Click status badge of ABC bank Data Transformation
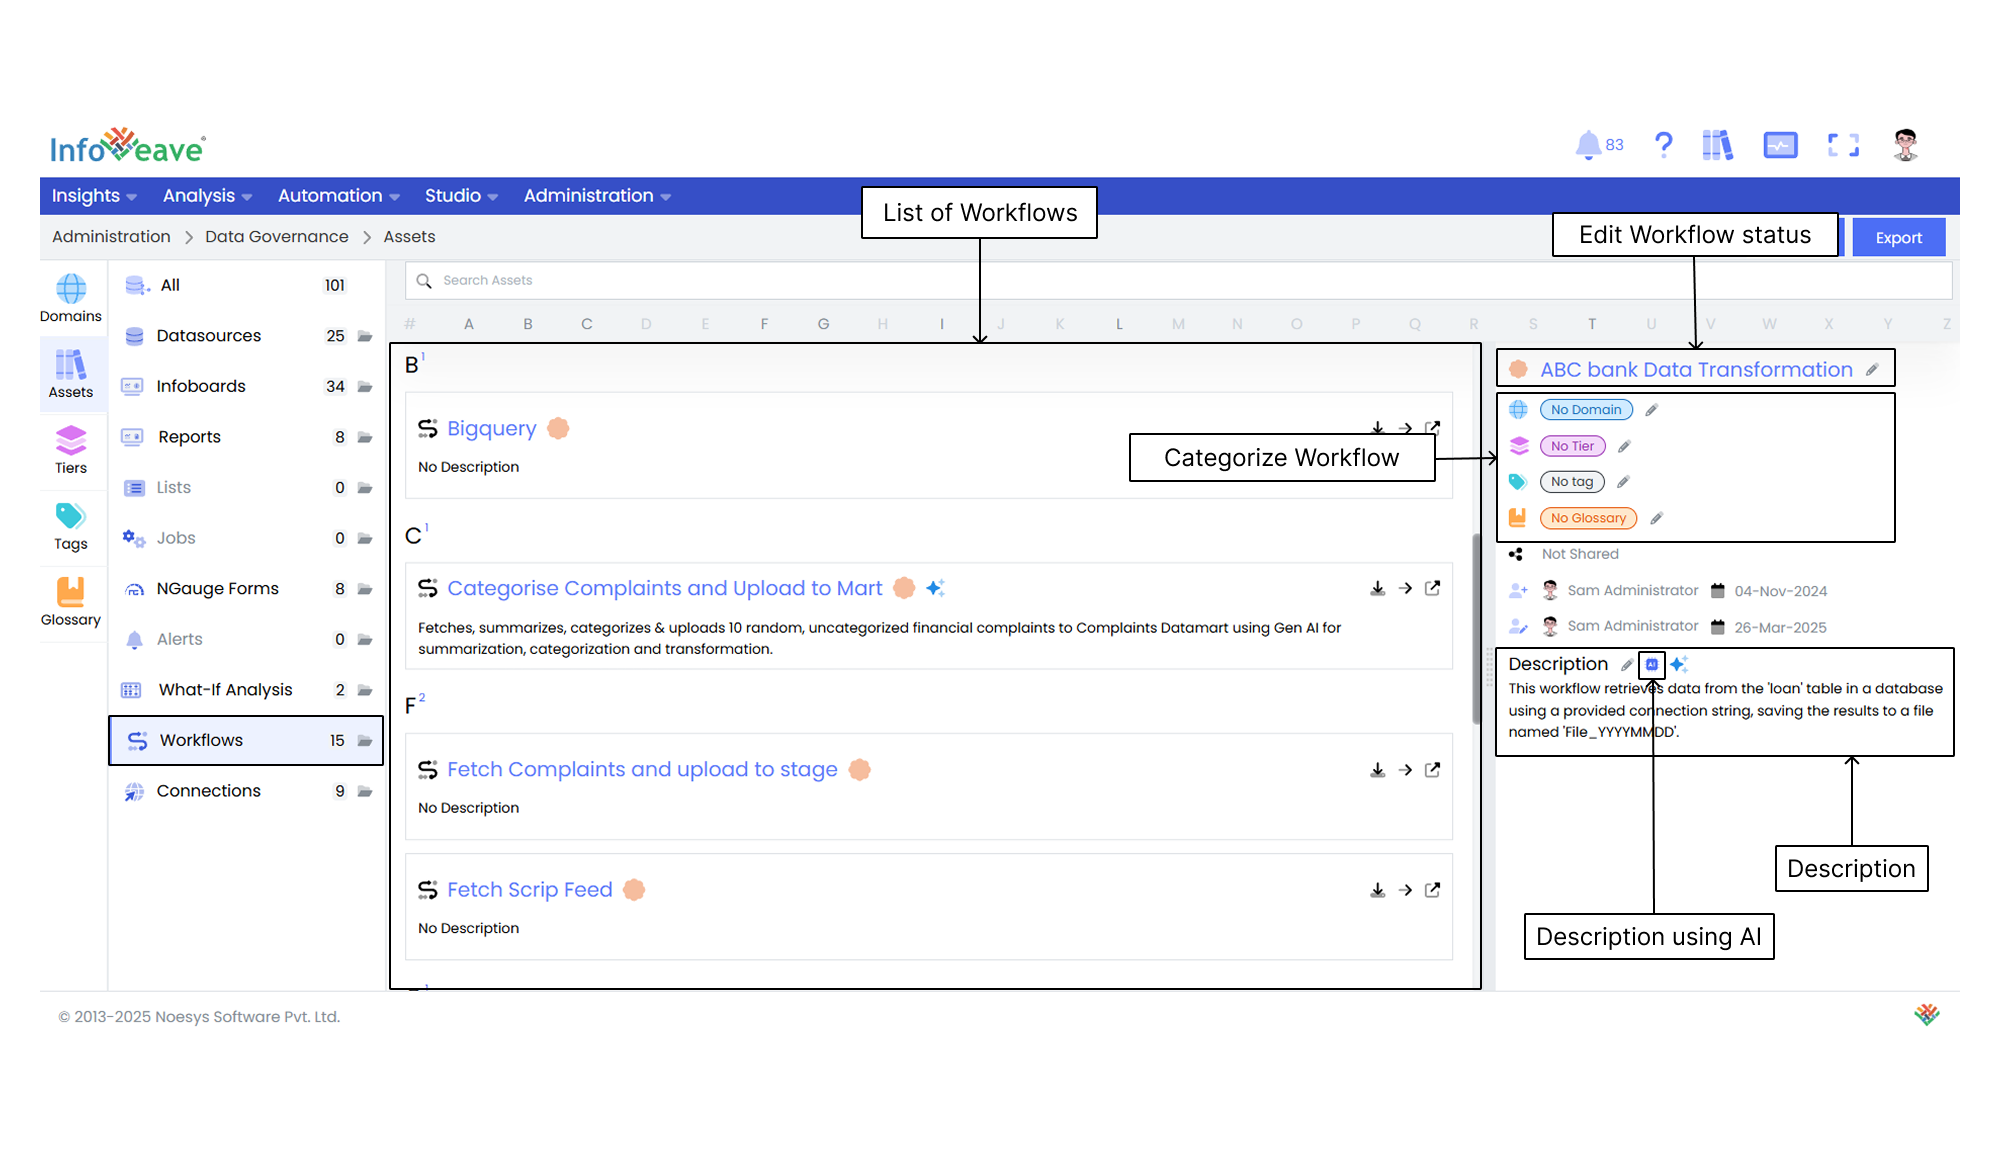Image resolution: width=2000 pixels, height=1160 pixels. click(1518, 369)
